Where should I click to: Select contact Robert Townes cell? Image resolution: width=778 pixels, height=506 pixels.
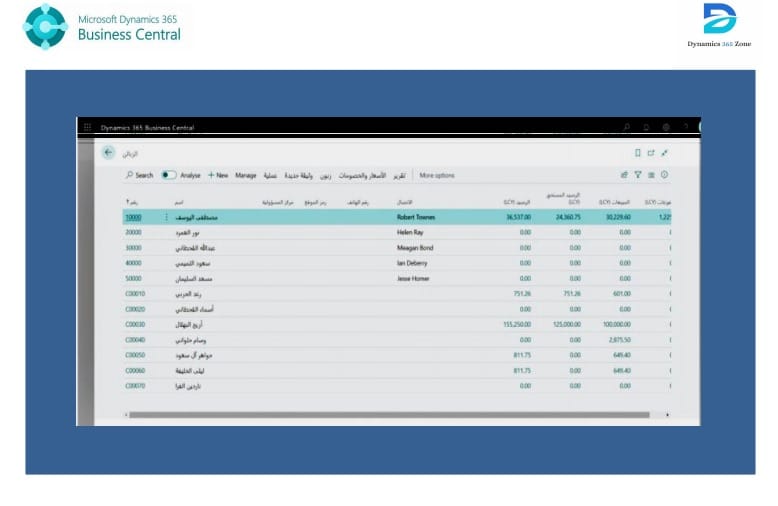[x=416, y=217]
